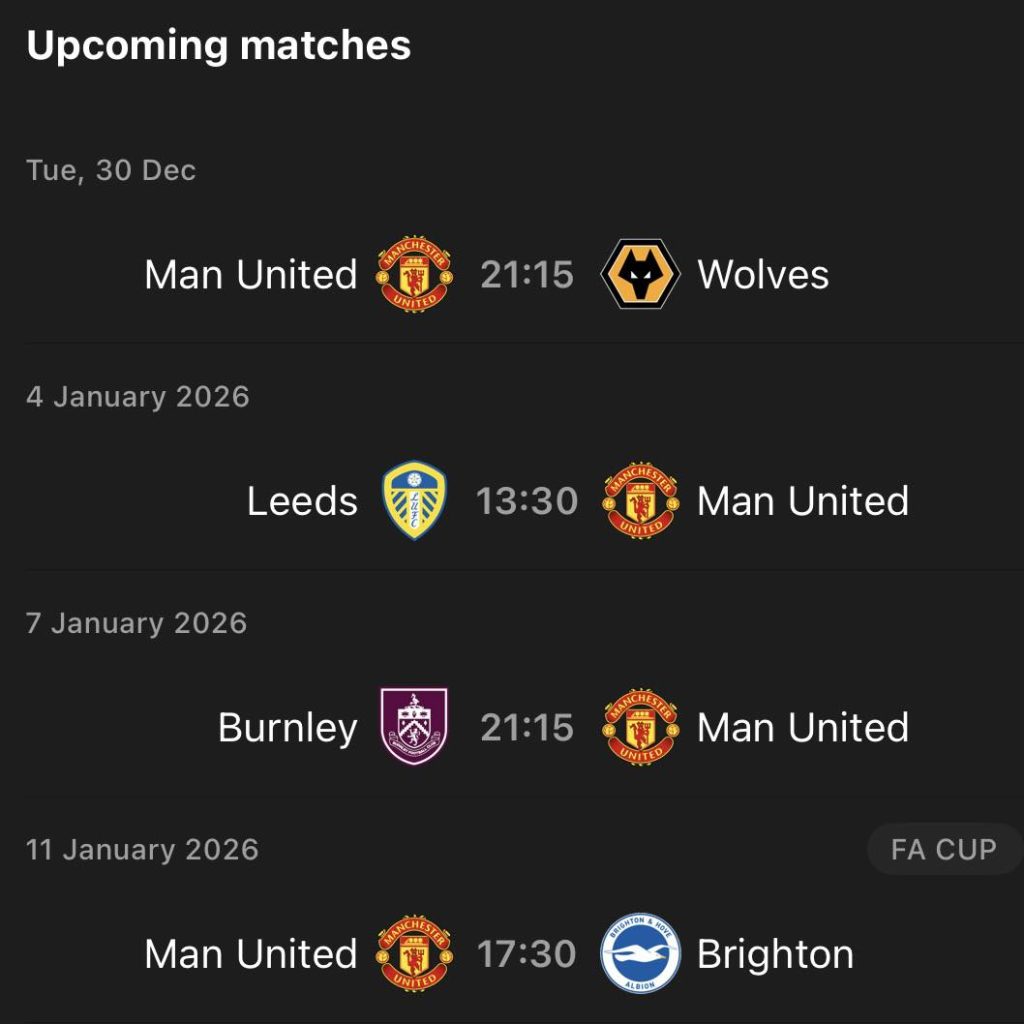This screenshot has width=1024, height=1024.
Task: Click Man United crest in Wolves match
Action: click(x=414, y=275)
